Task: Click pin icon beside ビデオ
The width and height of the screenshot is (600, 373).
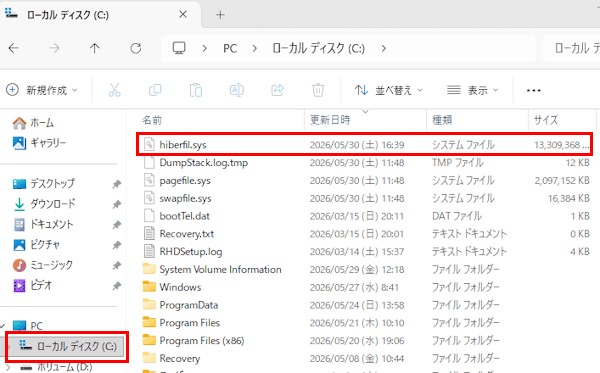Action: pos(117,285)
